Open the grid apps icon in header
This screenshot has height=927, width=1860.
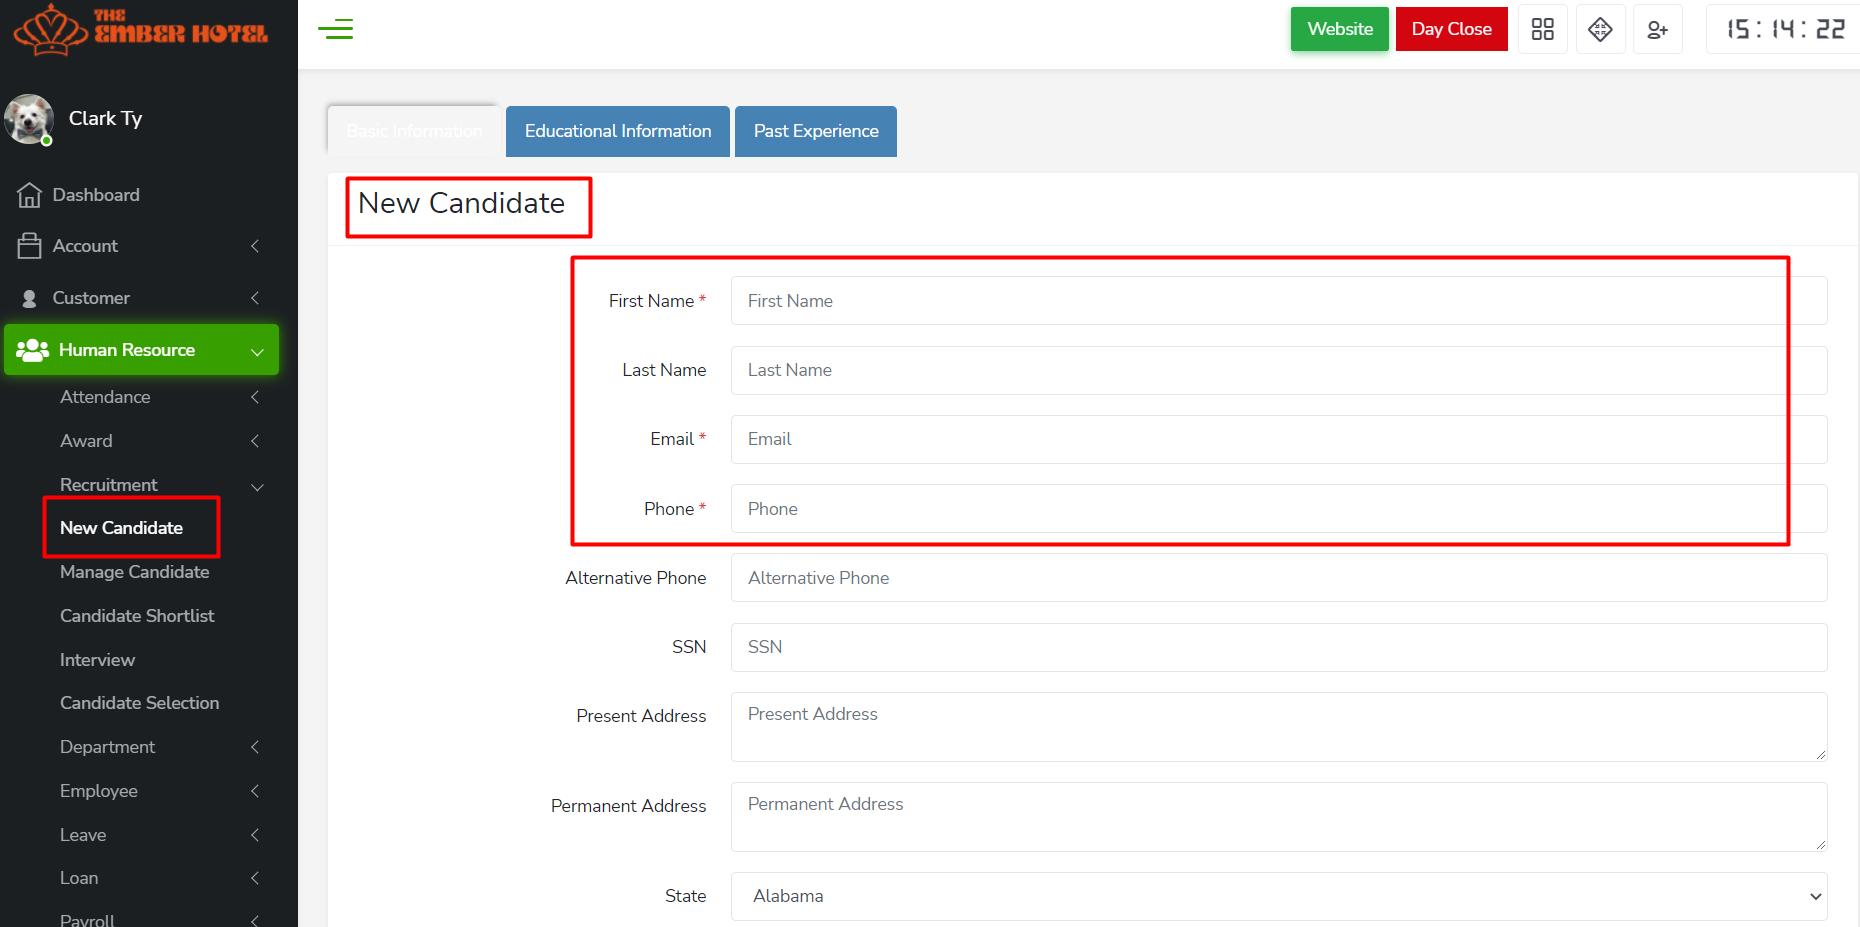click(1542, 29)
